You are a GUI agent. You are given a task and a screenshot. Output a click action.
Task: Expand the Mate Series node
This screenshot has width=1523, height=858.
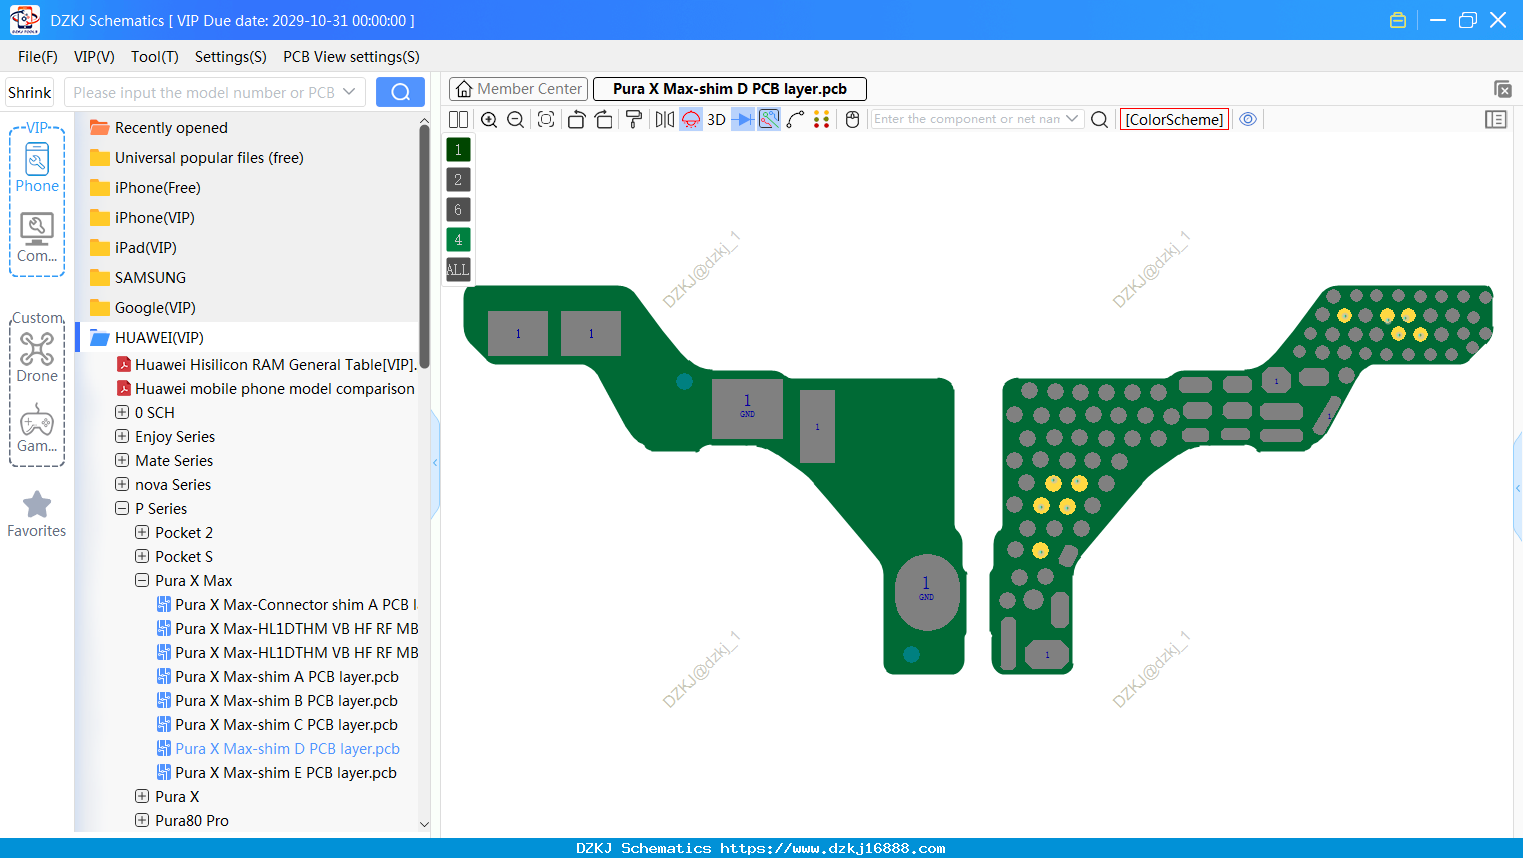[122, 460]
